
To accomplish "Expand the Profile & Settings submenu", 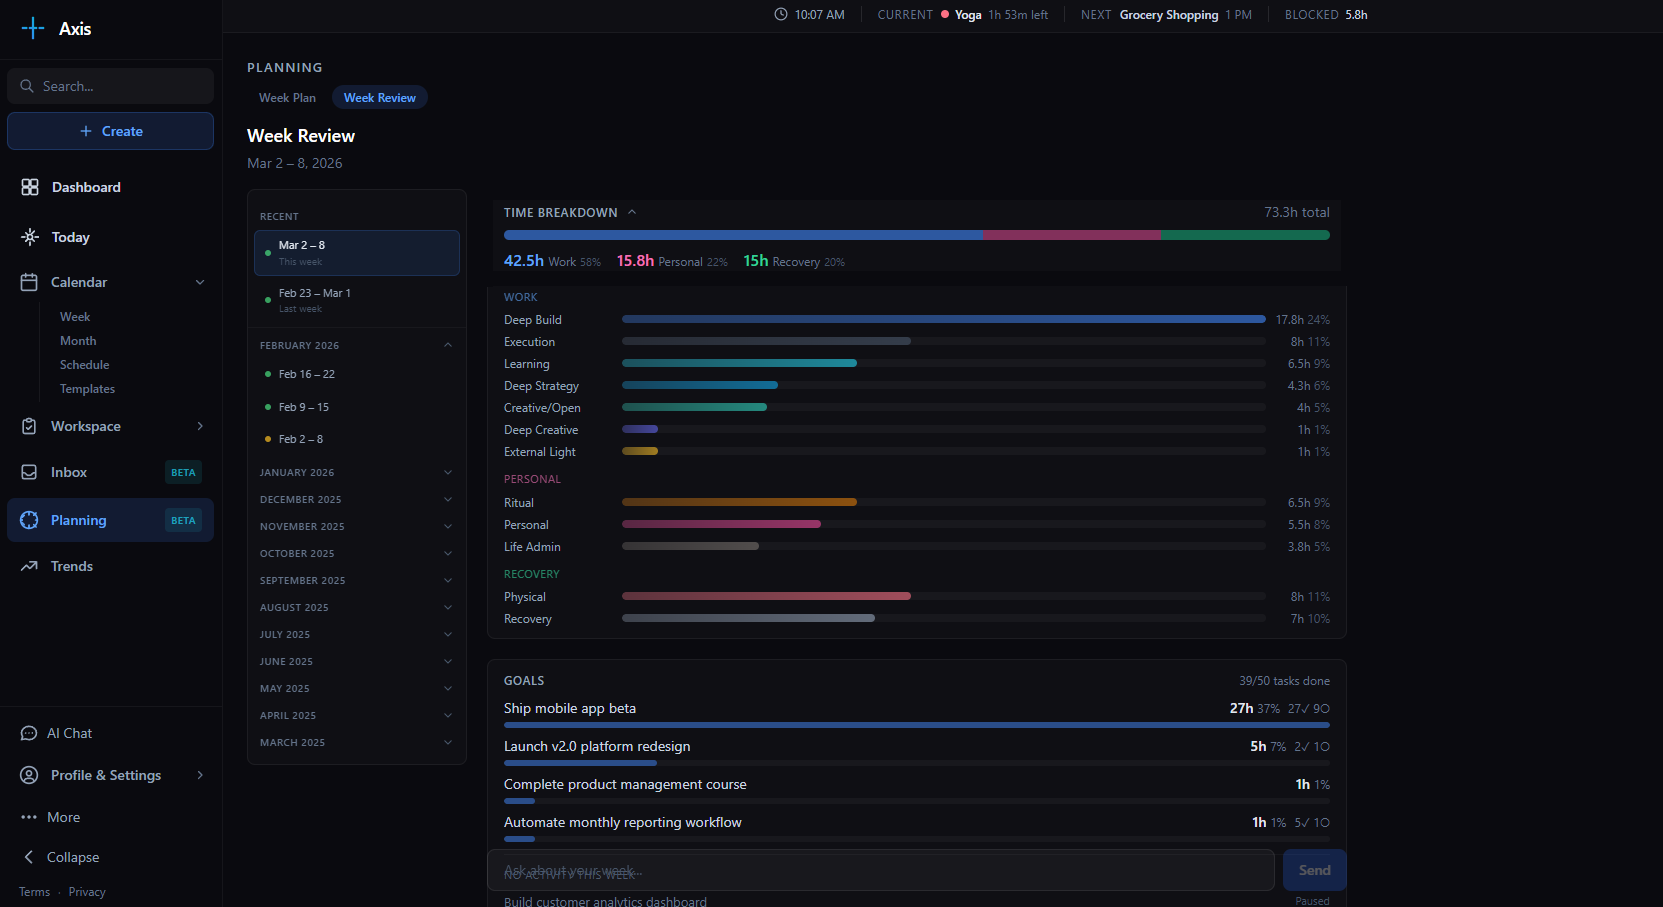I will pos(200,775).
